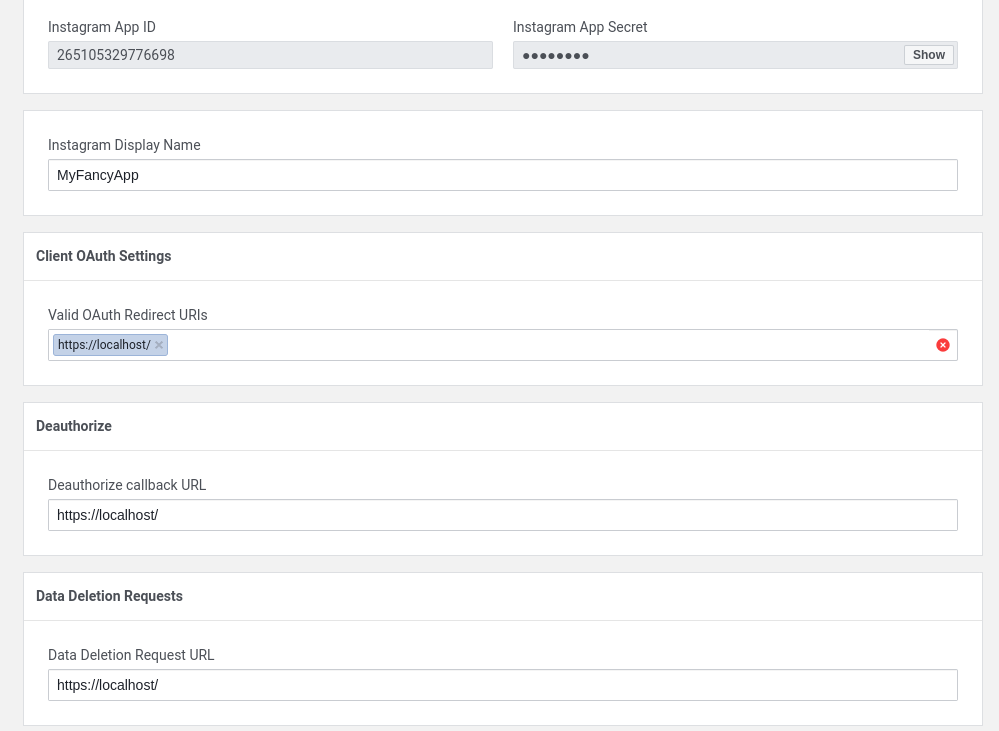Click the masked Instagram App Secret dots
The height and width of the screenshot is (731, 999).
pyautogui.click(x=556, y=56)
